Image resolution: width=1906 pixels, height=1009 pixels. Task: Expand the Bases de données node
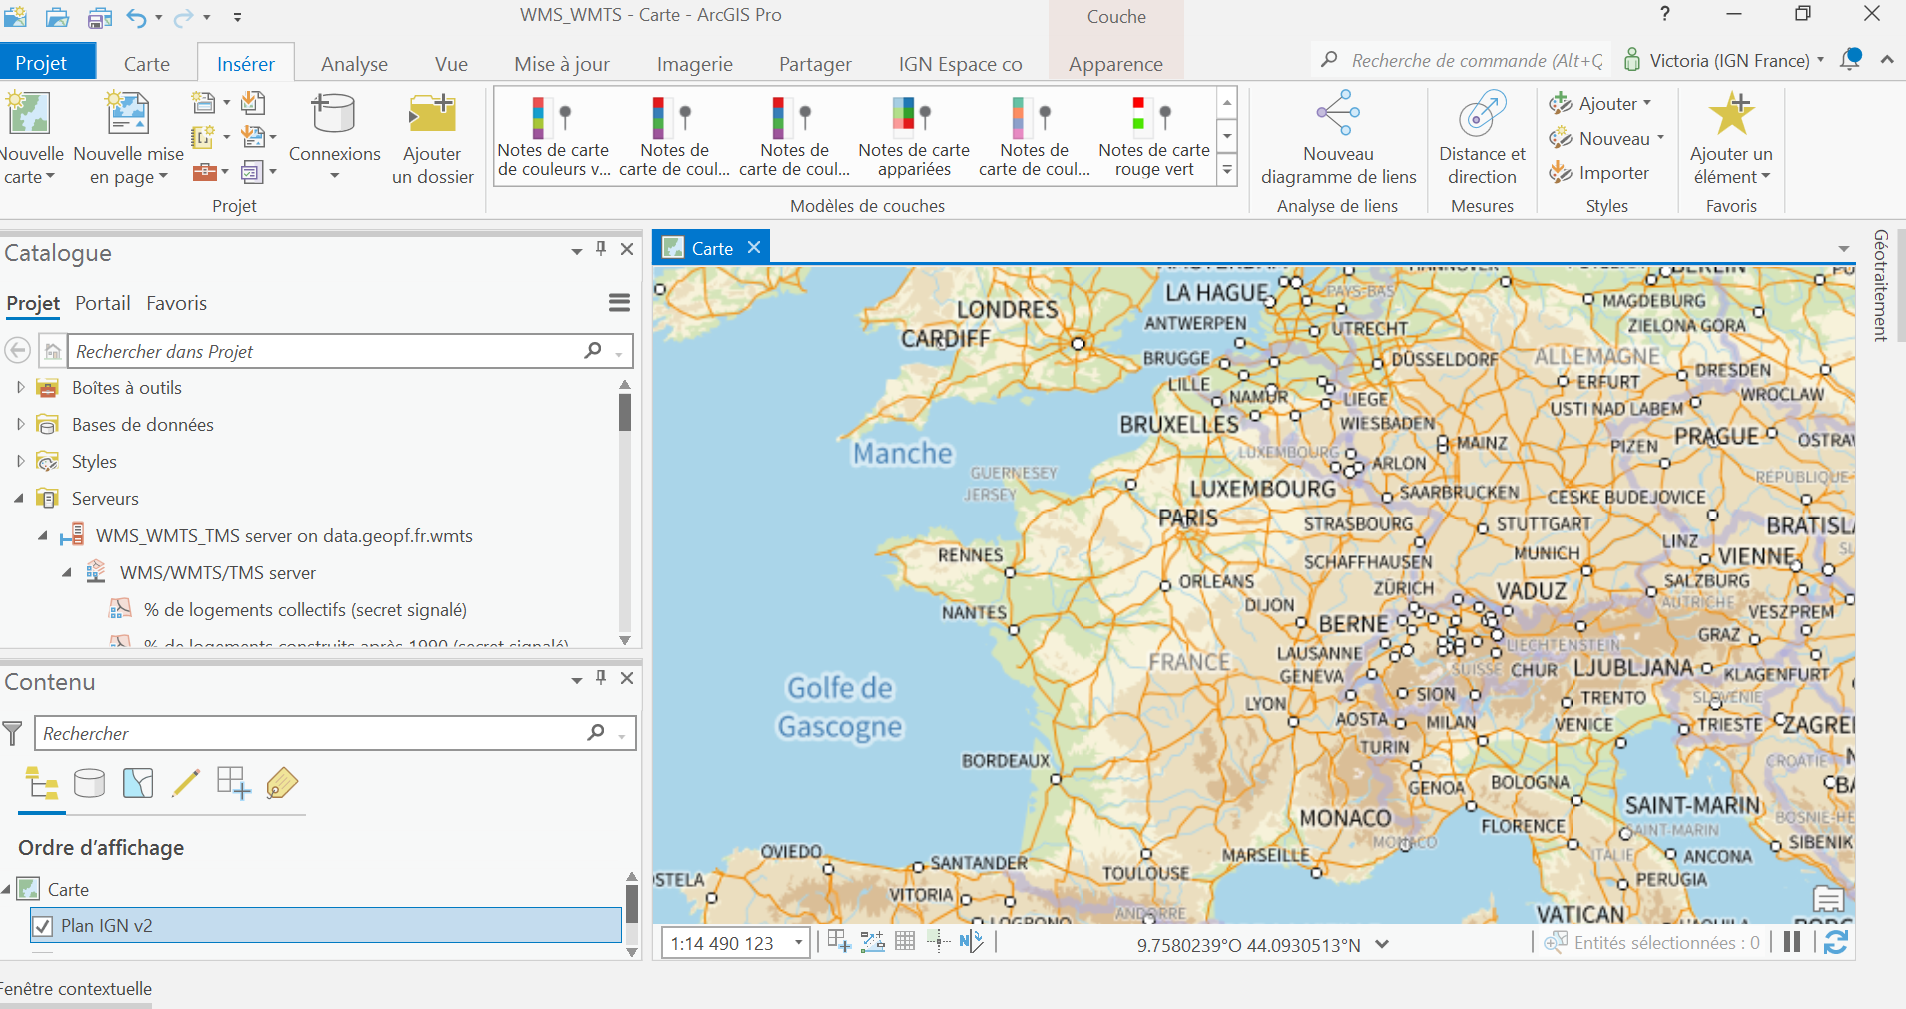point(20,424)
